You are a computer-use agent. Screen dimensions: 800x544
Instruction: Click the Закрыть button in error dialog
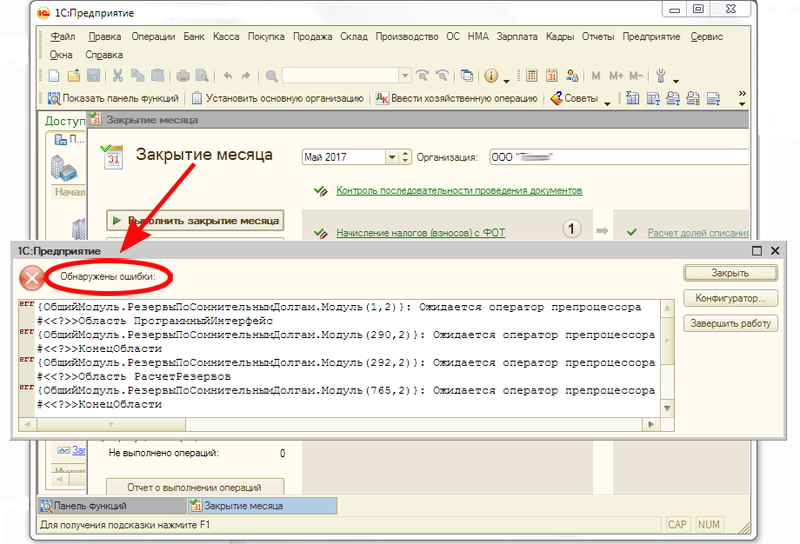tap(730, 273)
